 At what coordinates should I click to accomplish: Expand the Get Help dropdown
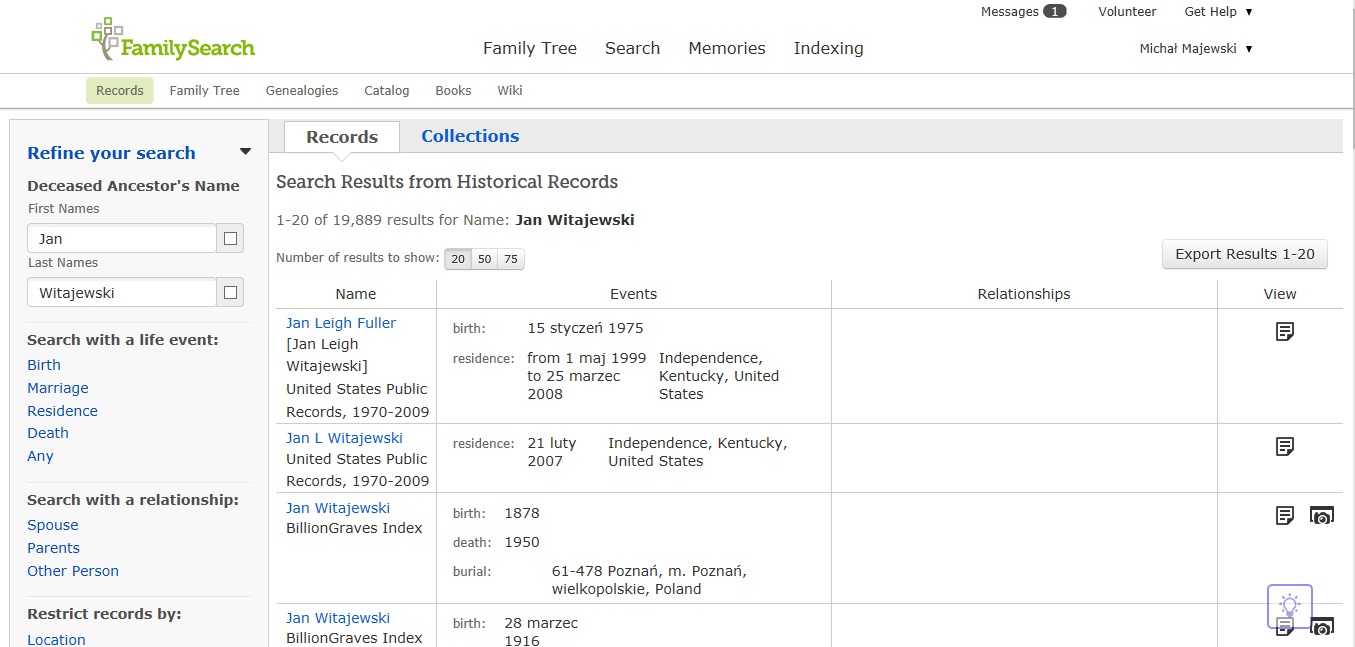pyautogui.click(x=1218, y=12)
